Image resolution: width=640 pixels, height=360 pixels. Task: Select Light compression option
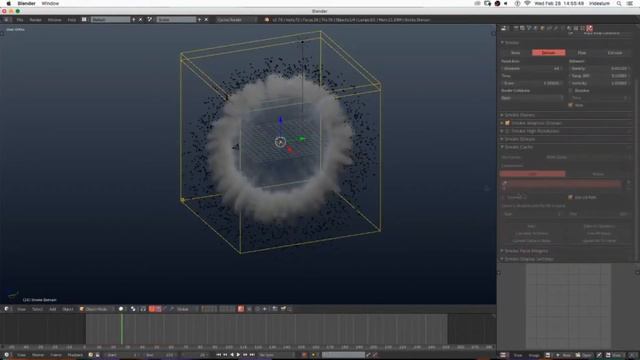tap(532, 174)
